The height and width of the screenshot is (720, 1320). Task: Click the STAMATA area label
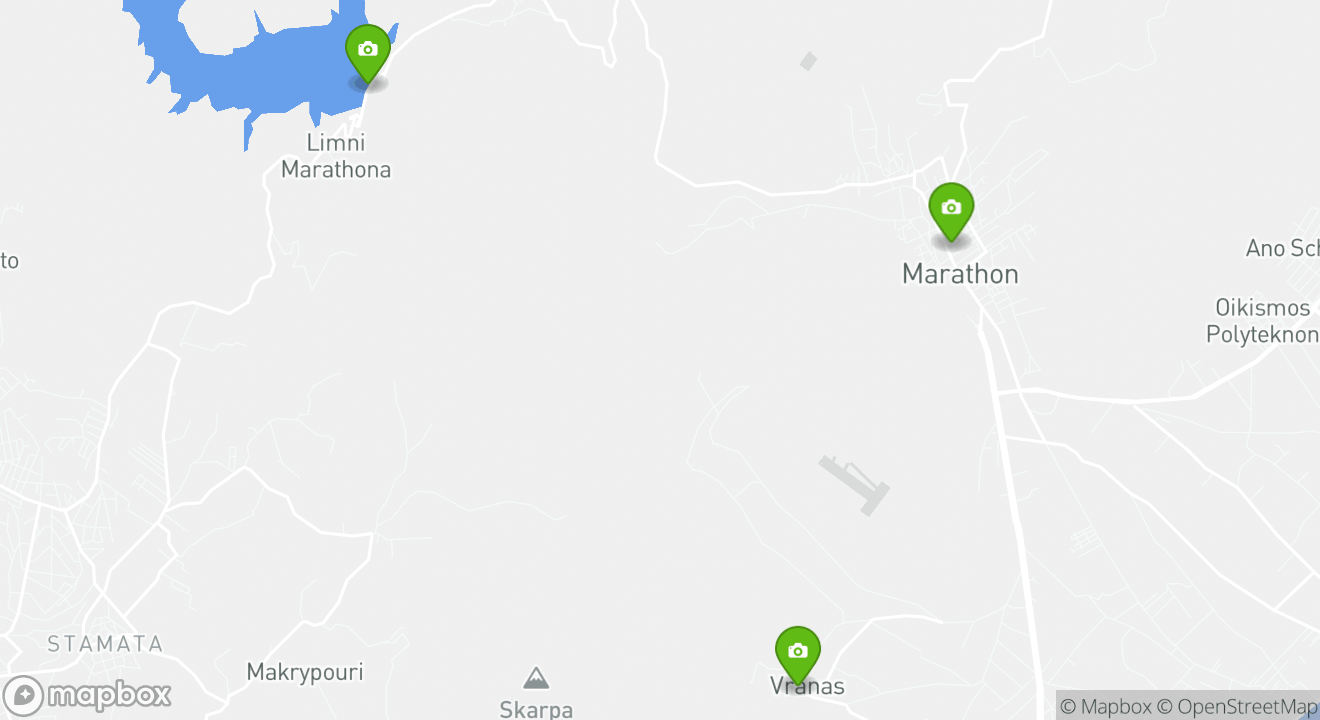tap(105, 644)
